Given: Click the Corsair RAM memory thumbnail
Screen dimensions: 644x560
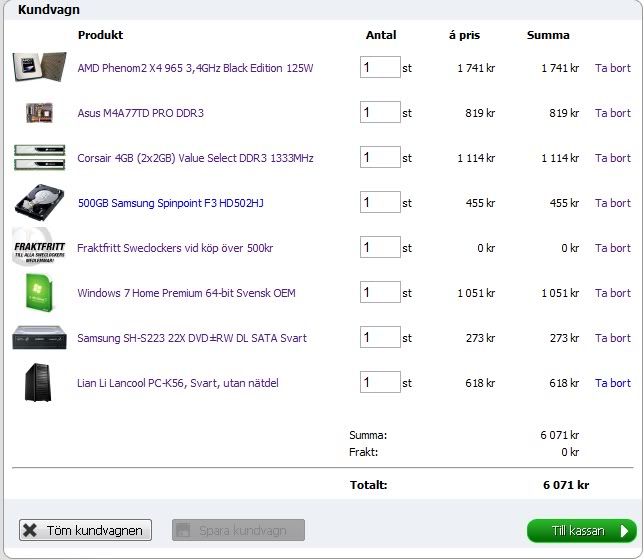Looking at the screenshot, I should (39, 158).
